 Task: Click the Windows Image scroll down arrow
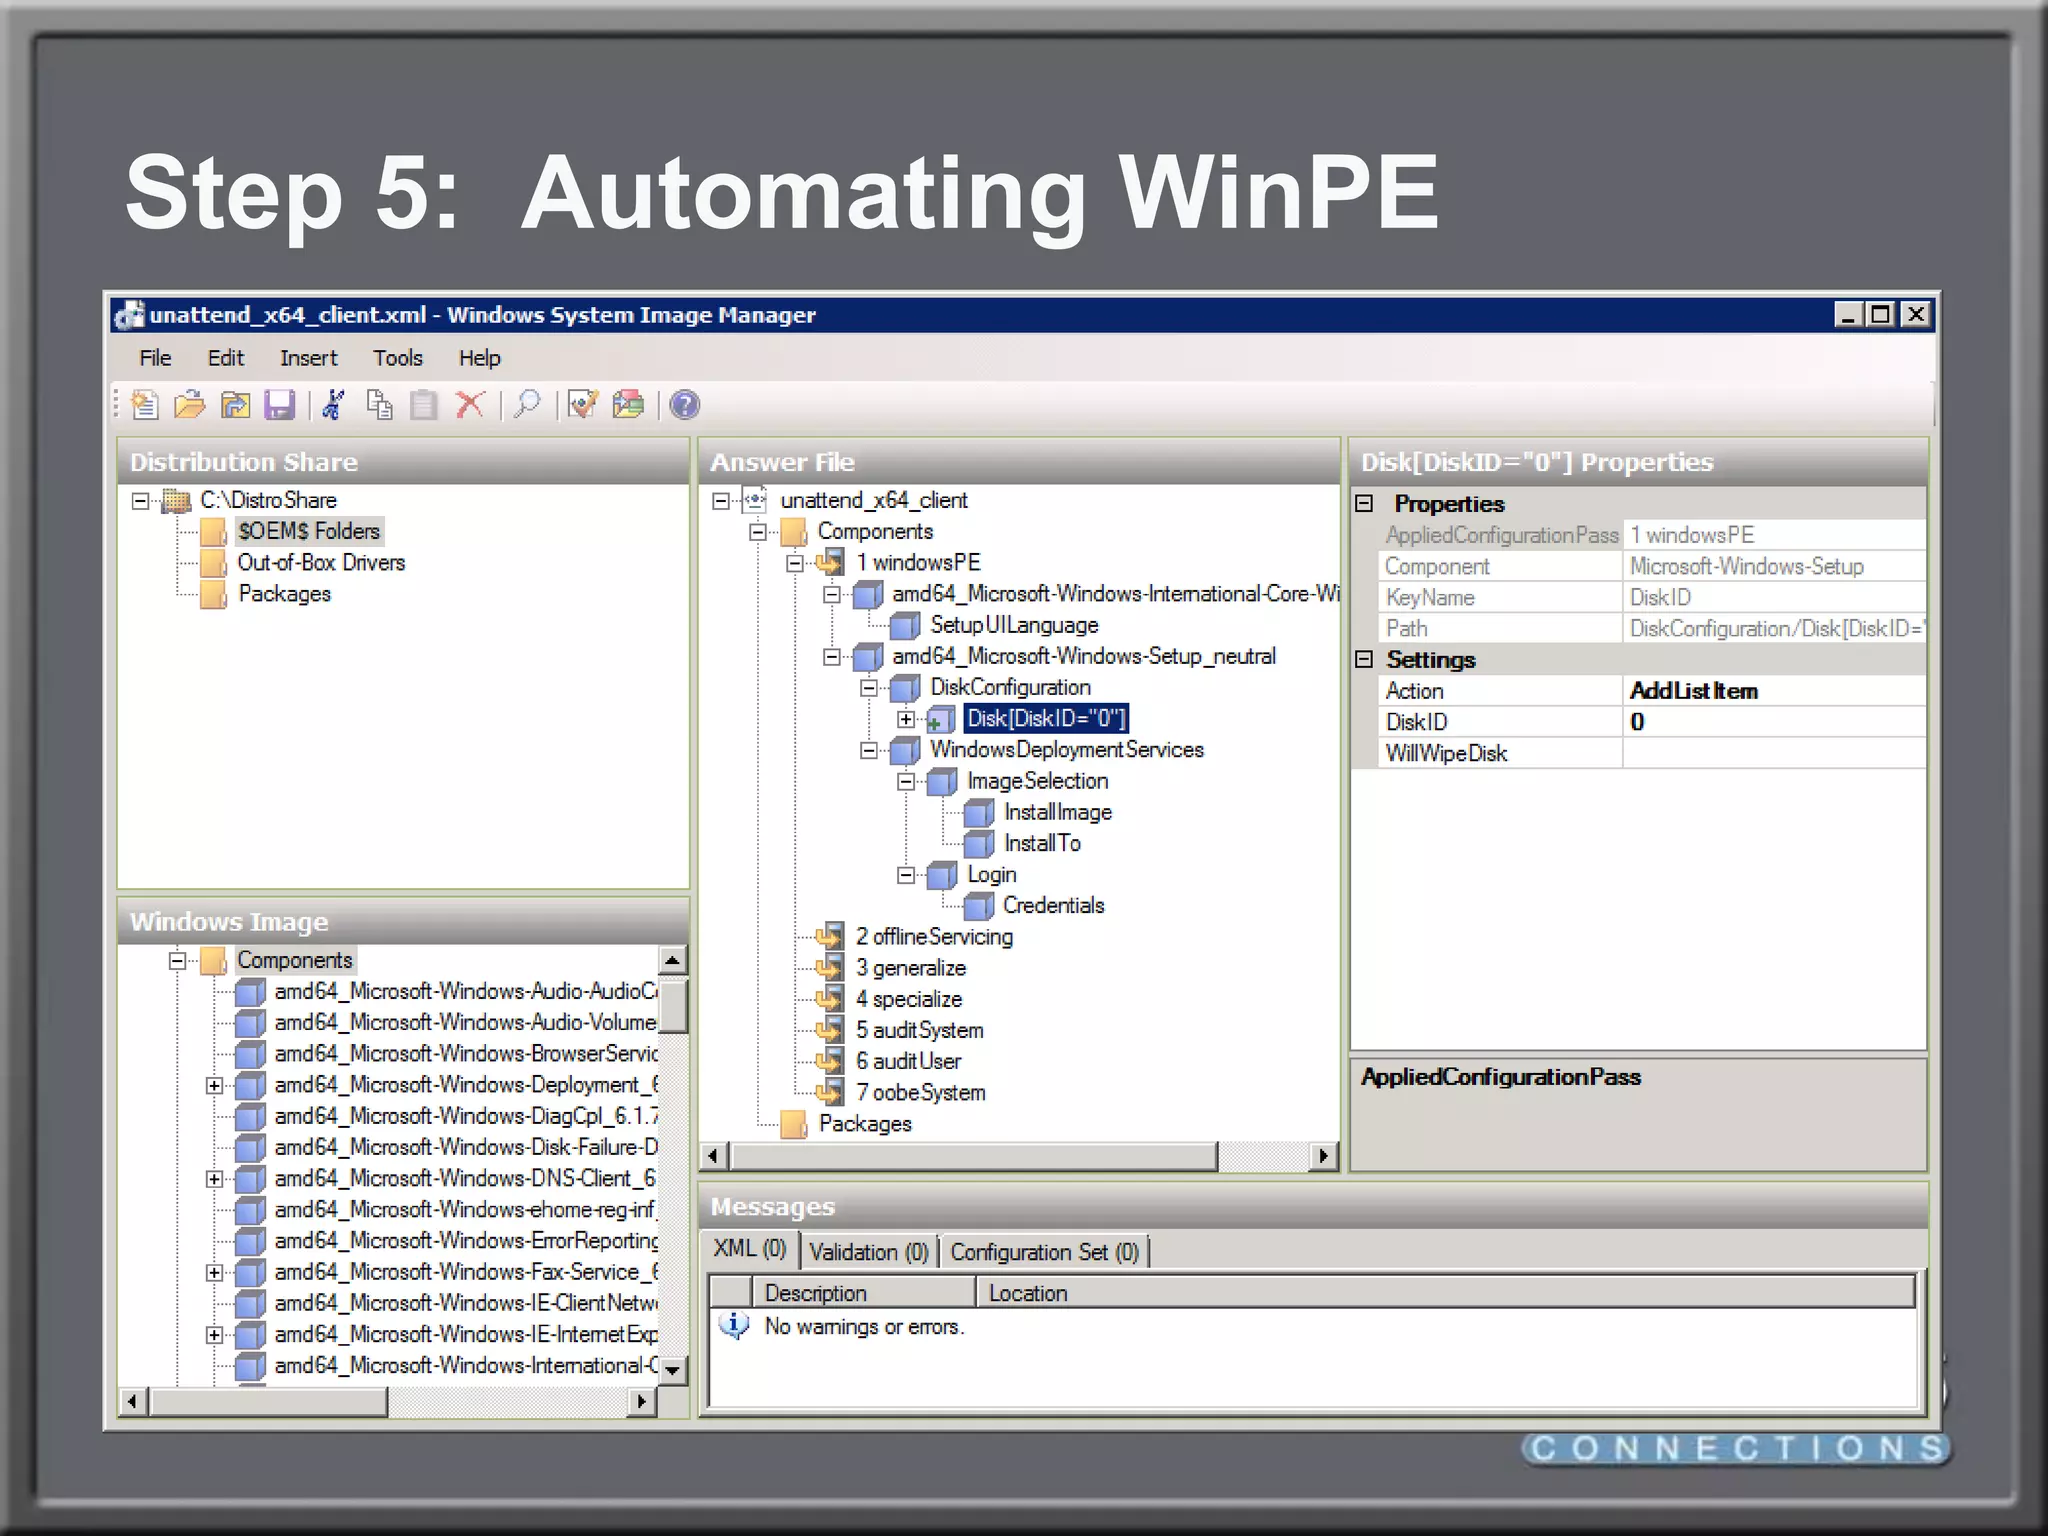click(673, 1370)
